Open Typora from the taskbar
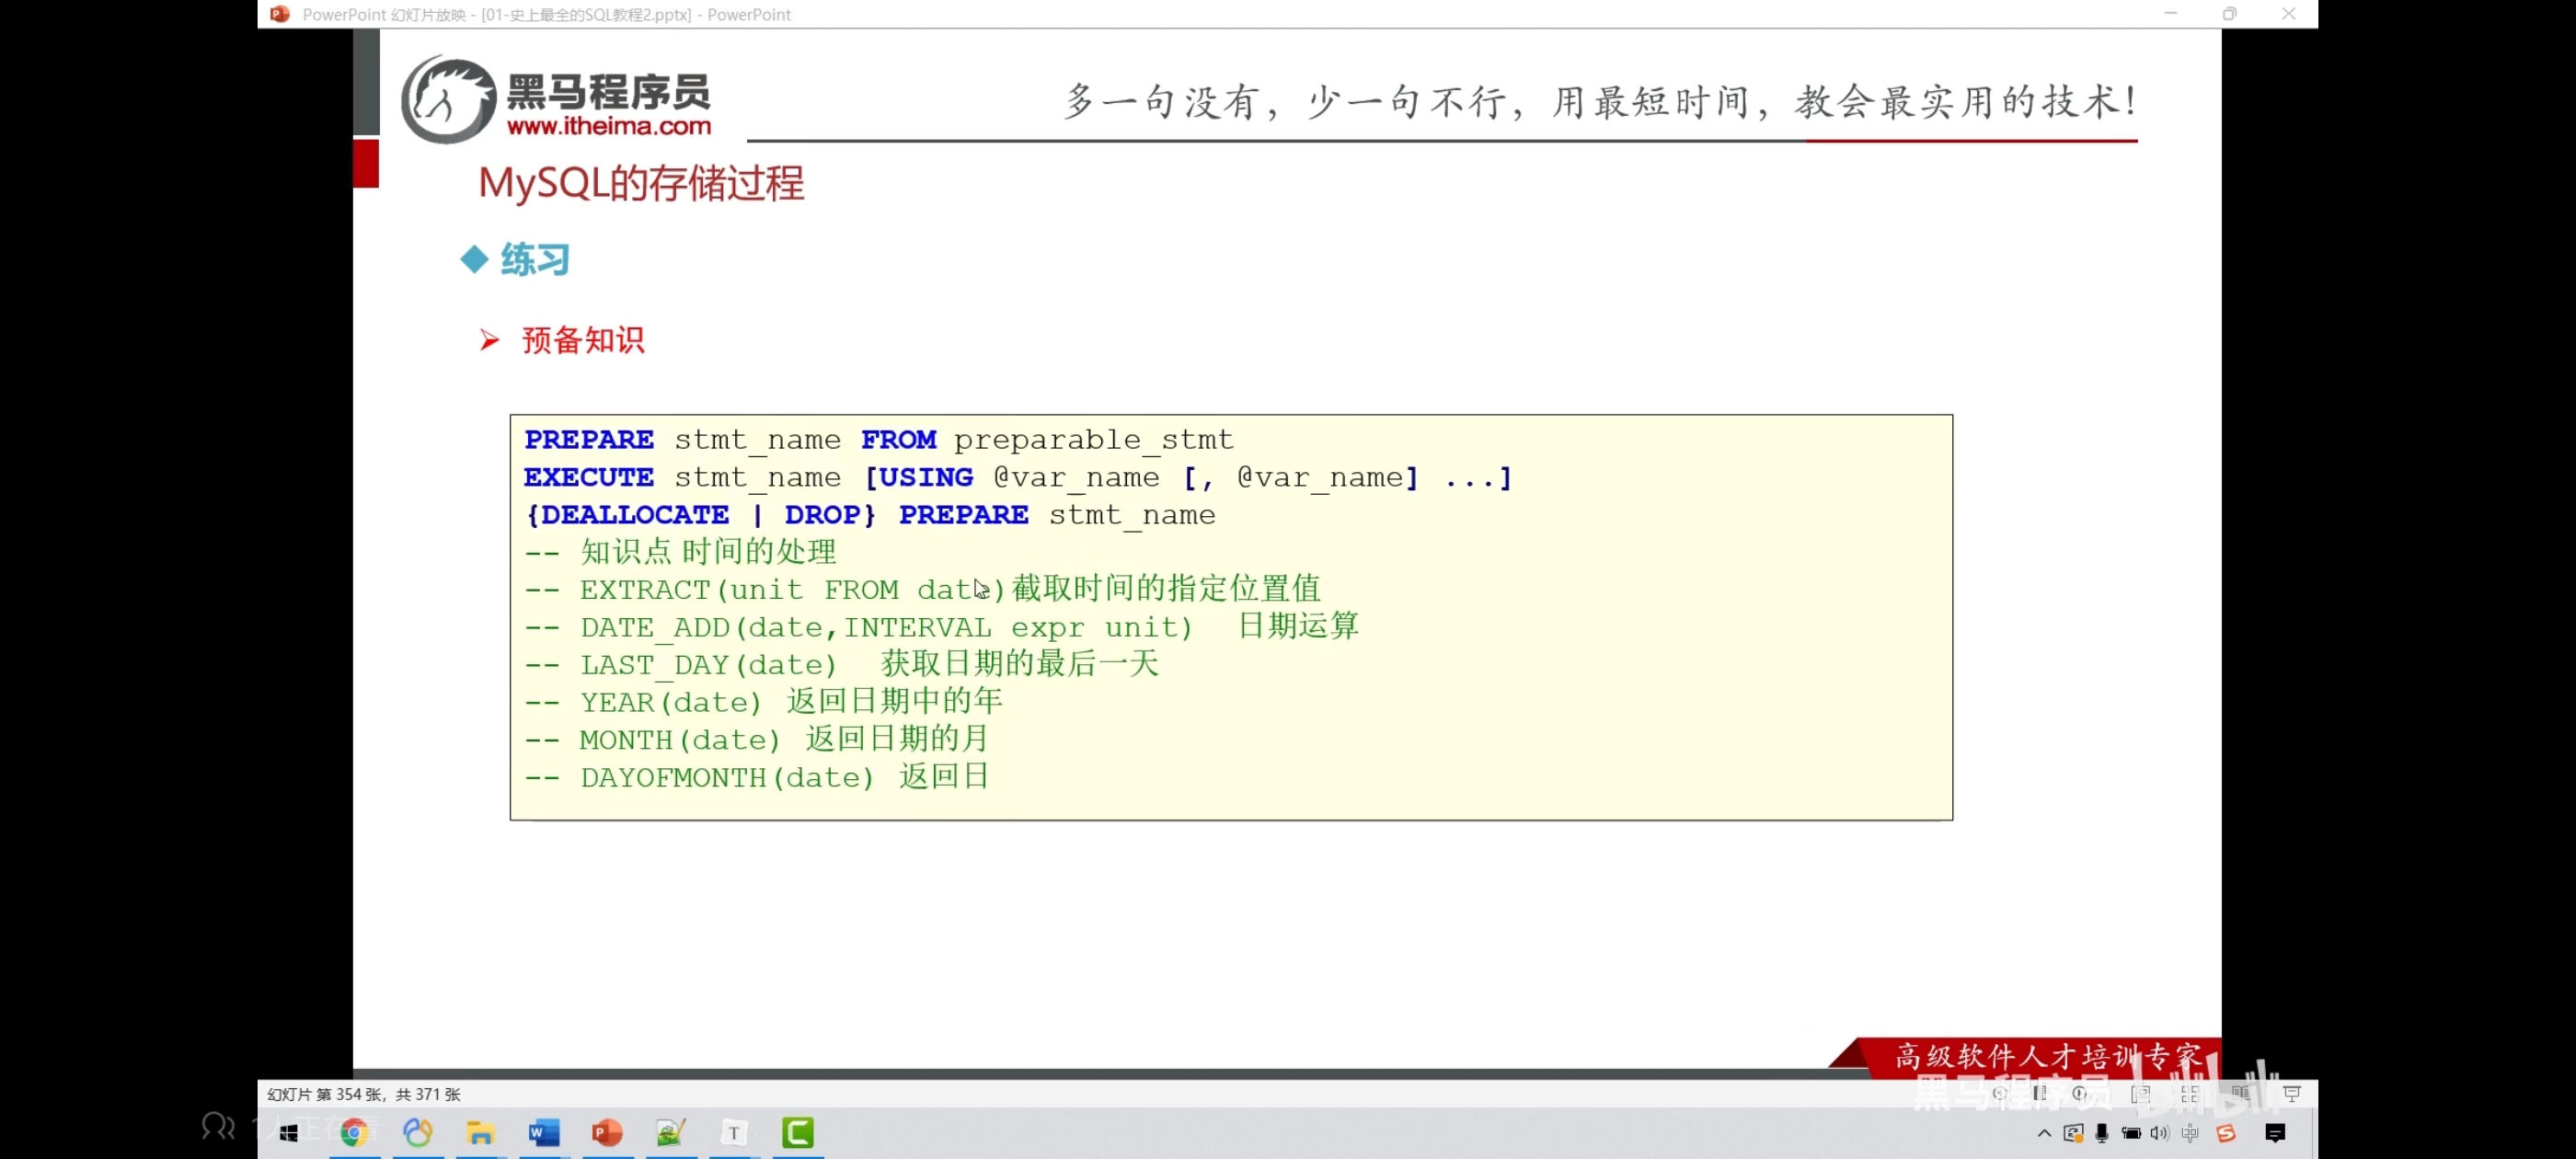The image size is (2576, 1159). [x=734, y=1132]
